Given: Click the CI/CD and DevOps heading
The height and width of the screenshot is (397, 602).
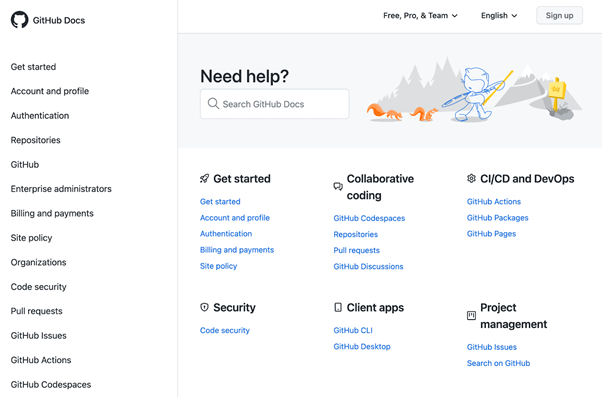Looking at the screenshot, I should click(527, 179).
